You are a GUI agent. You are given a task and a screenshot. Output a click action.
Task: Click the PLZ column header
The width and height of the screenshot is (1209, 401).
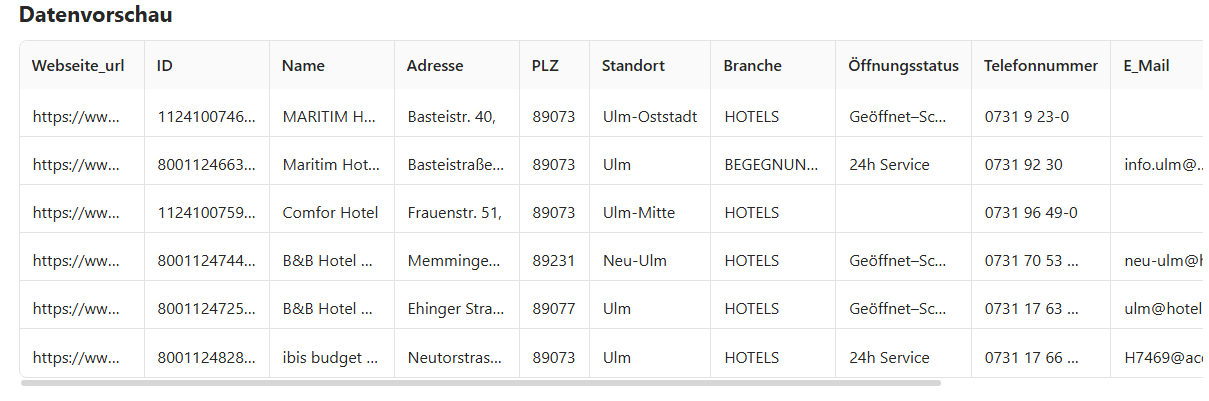555,66
